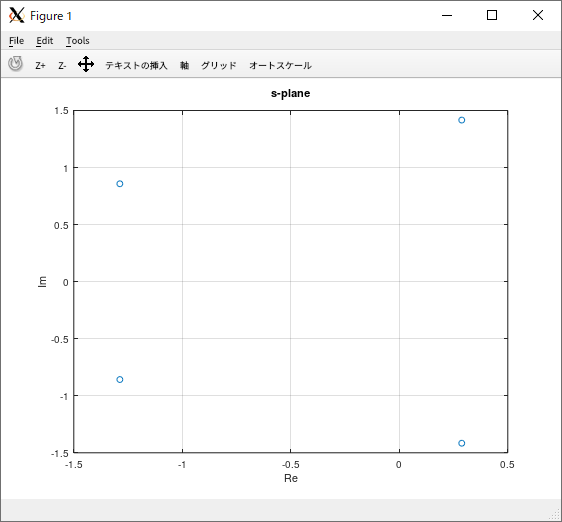The height and width of the screenshot is (522, 562).
Task: Open the Tools menu
Action: [x=77, y=41]
